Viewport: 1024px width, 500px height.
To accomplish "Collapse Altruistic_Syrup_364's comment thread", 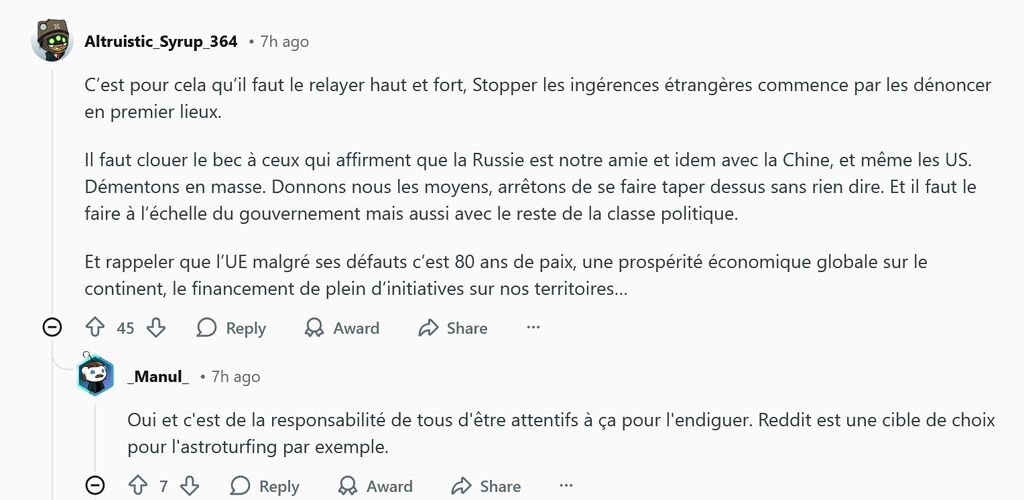I will 52,328.
